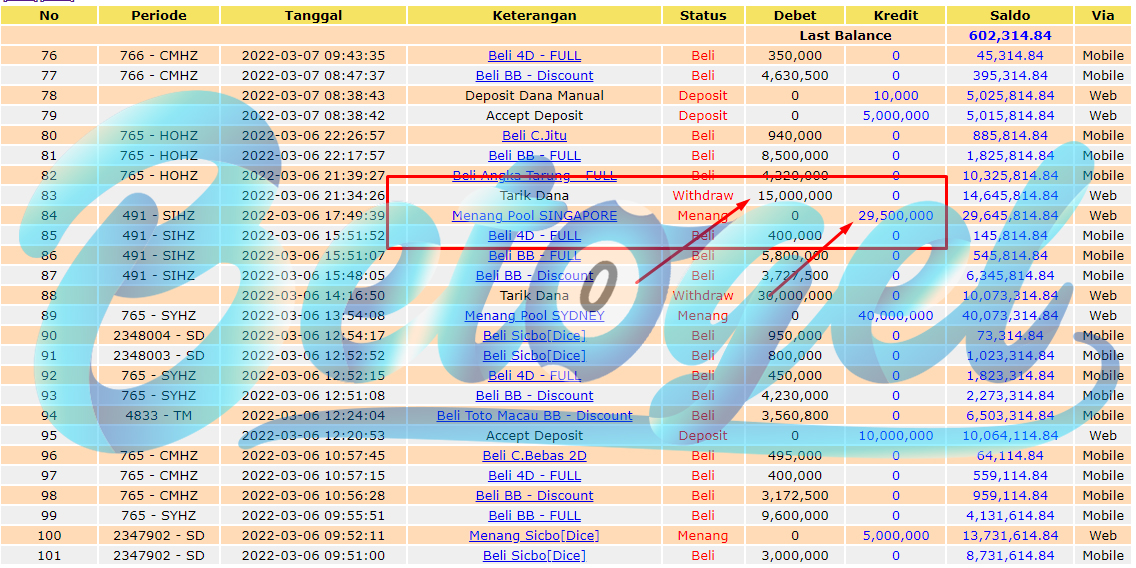Click kredit amount 40,000,000 in row 89
This screenshot has width=1136, height=568.
[895, 315]
